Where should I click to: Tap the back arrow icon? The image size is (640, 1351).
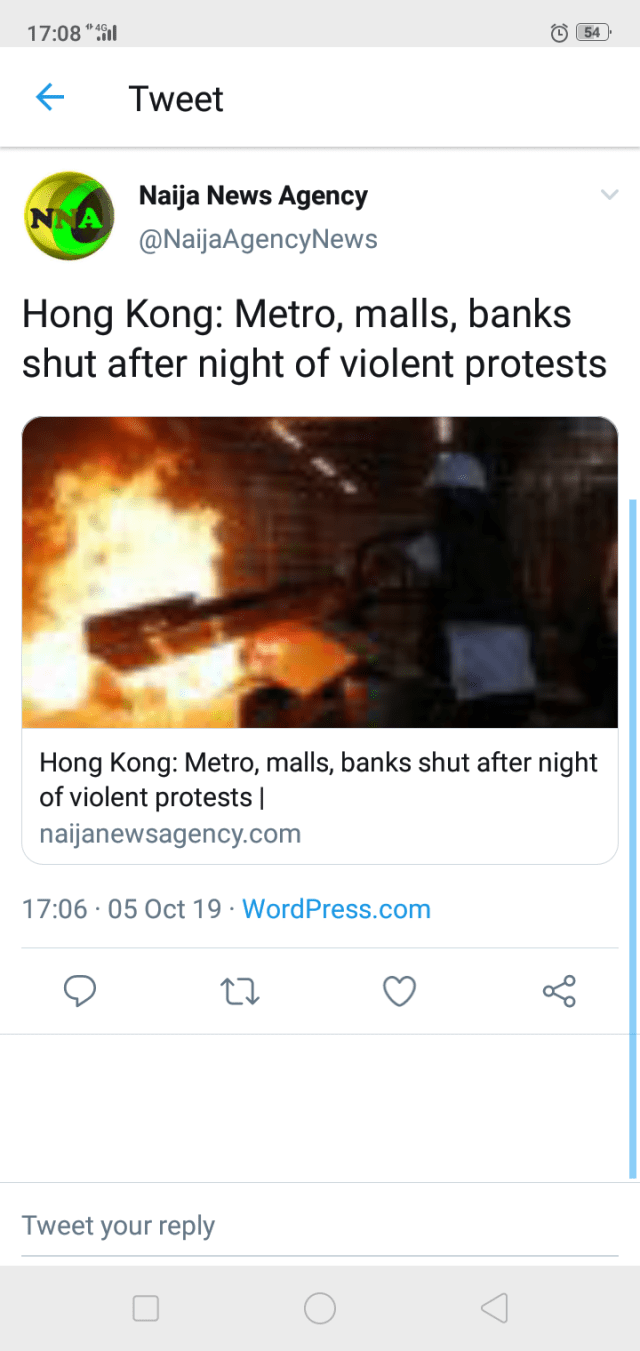tap(49, 97)
